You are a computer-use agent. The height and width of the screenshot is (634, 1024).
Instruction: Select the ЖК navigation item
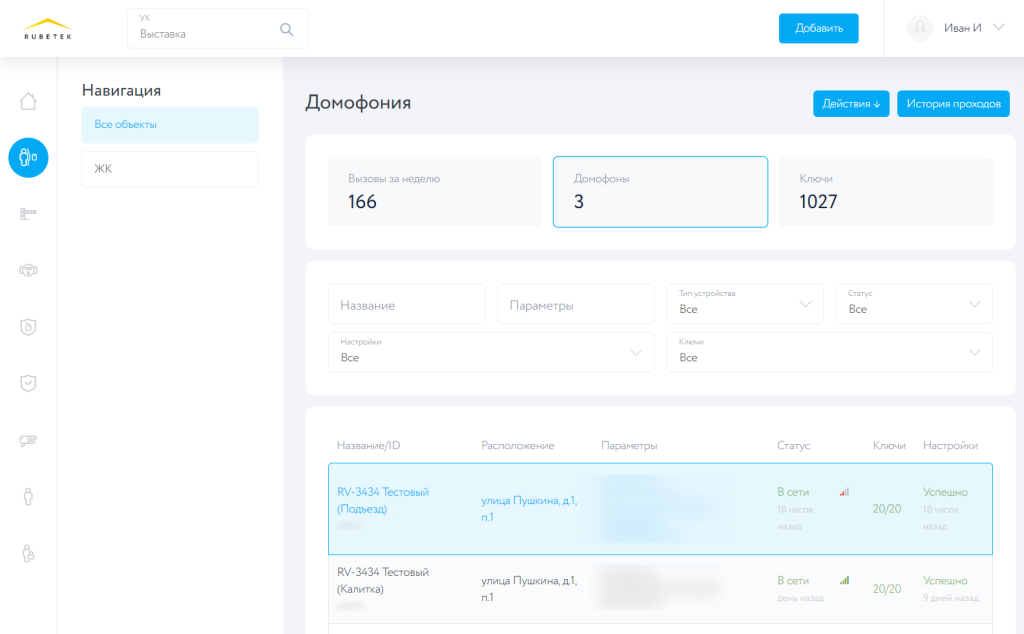169,168
